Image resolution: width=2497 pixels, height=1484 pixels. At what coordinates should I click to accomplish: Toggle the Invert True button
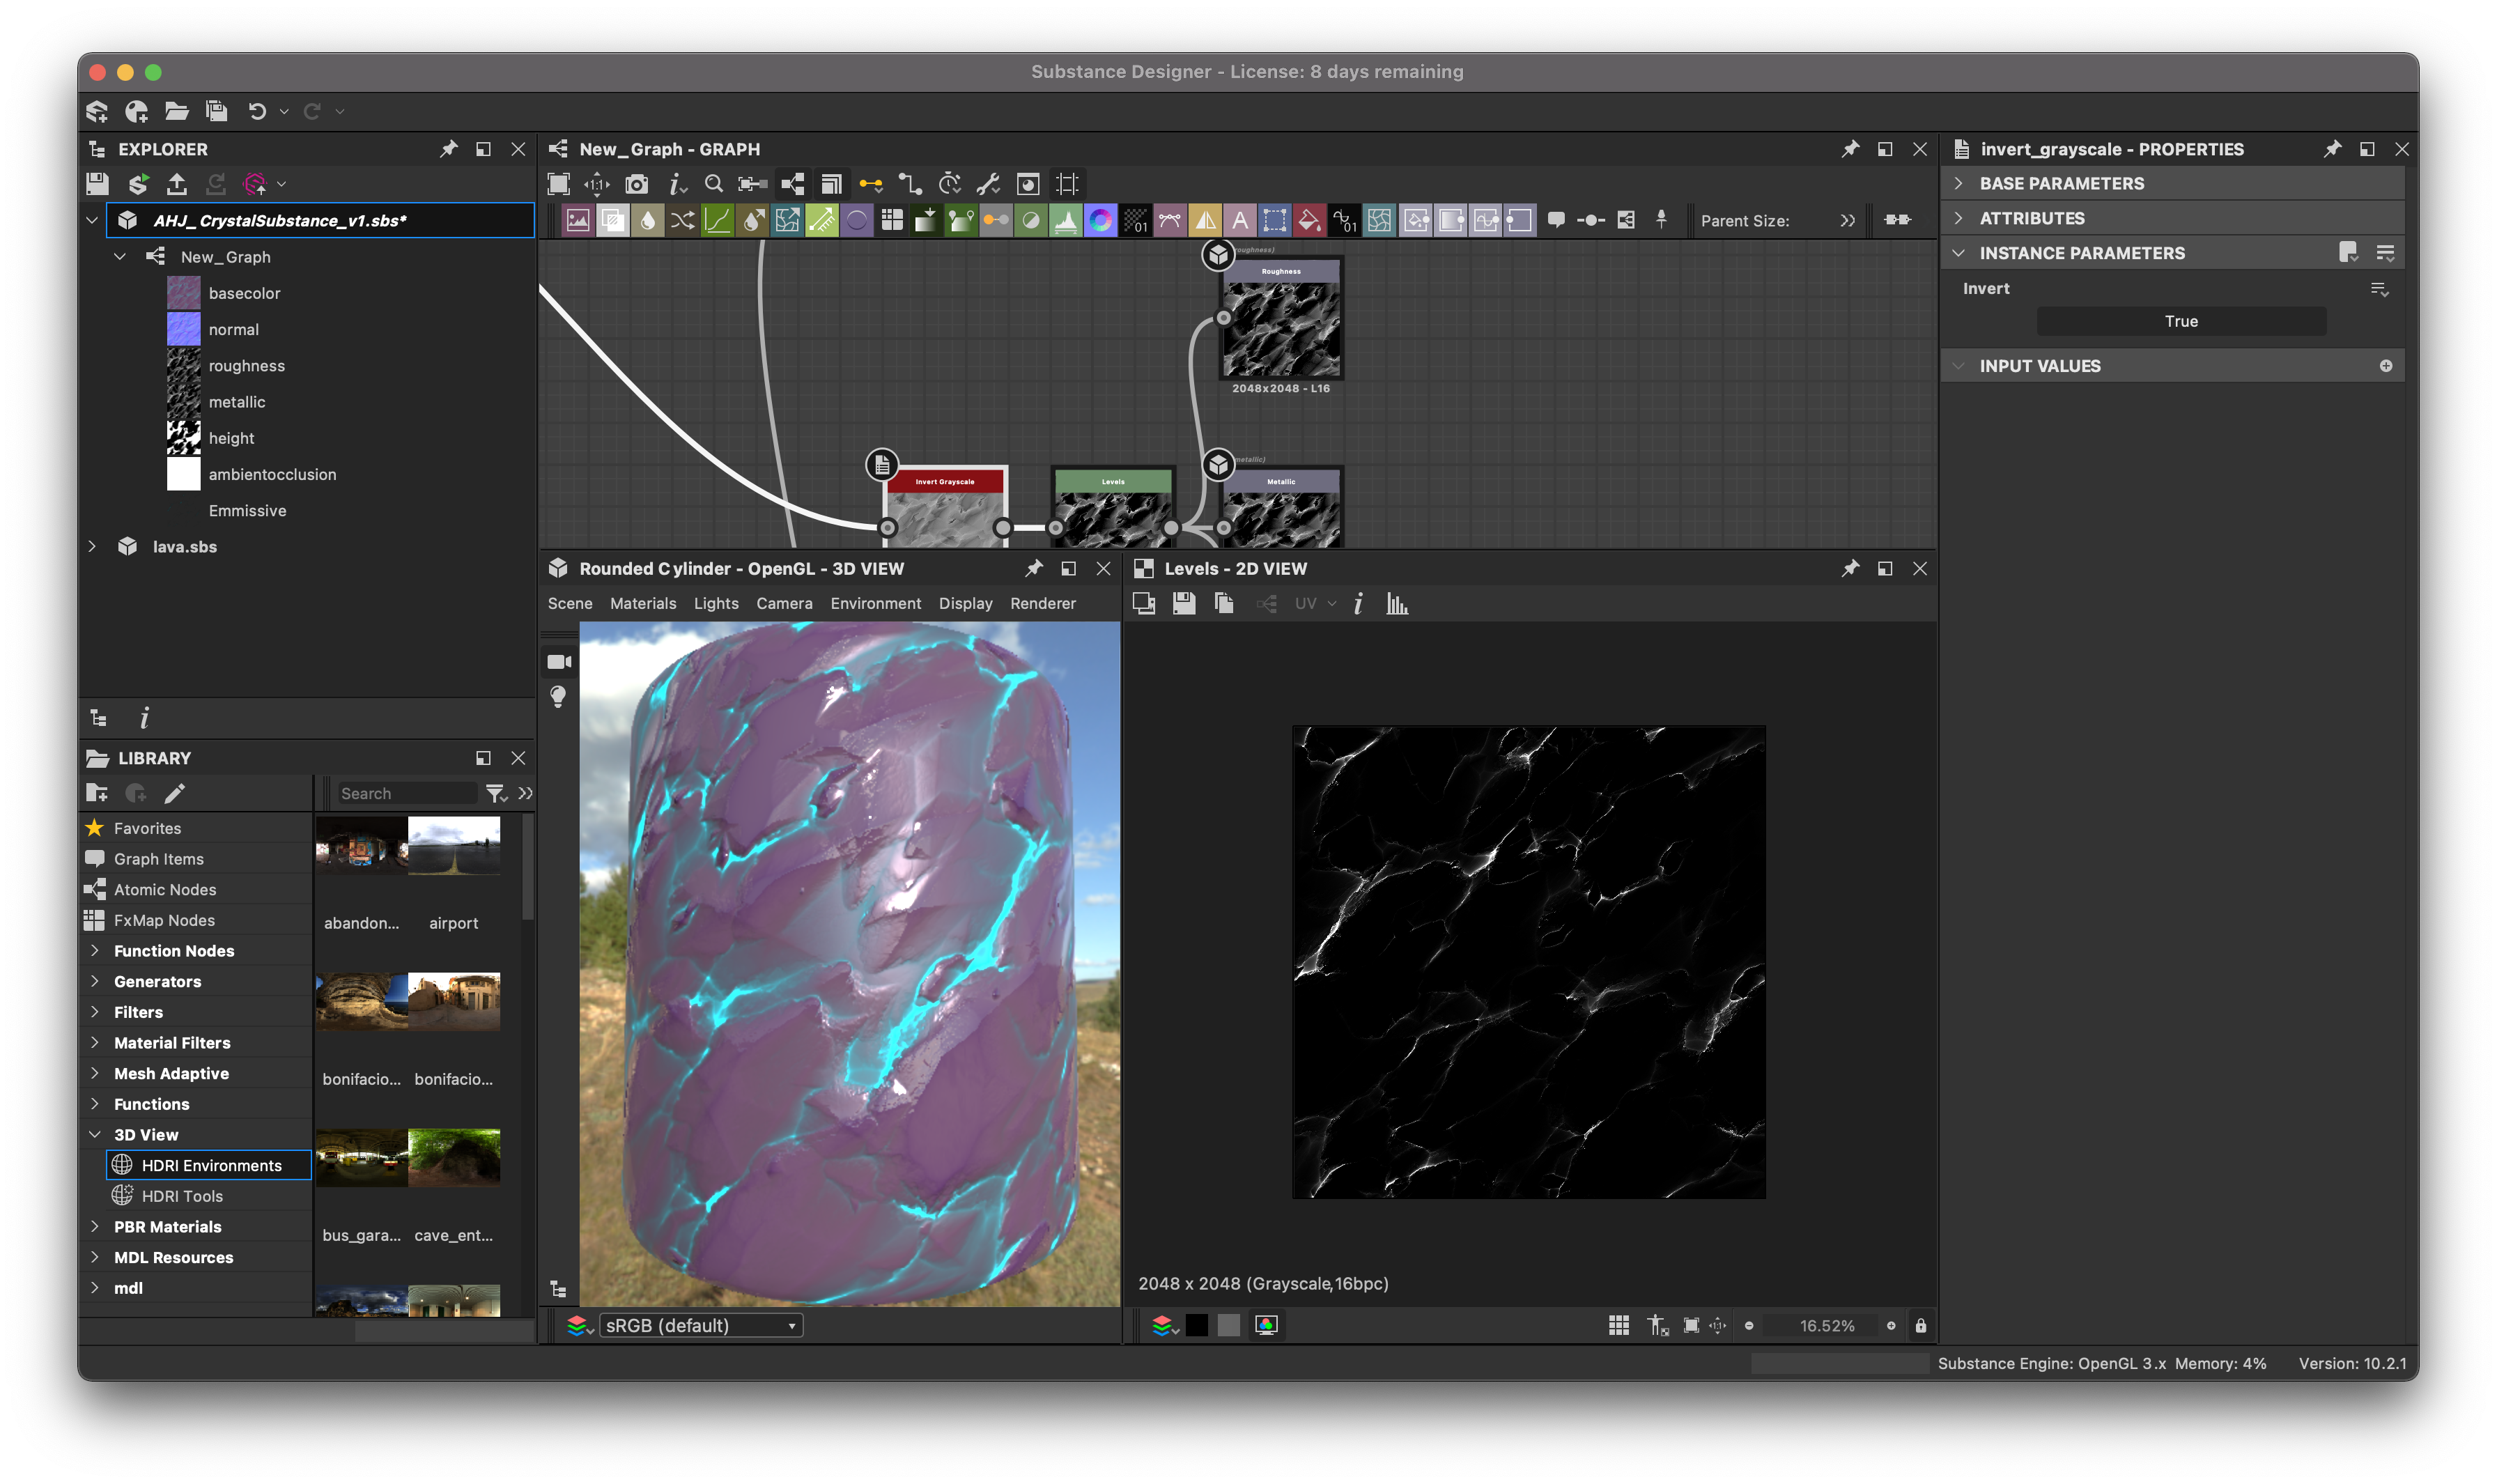2181,321
